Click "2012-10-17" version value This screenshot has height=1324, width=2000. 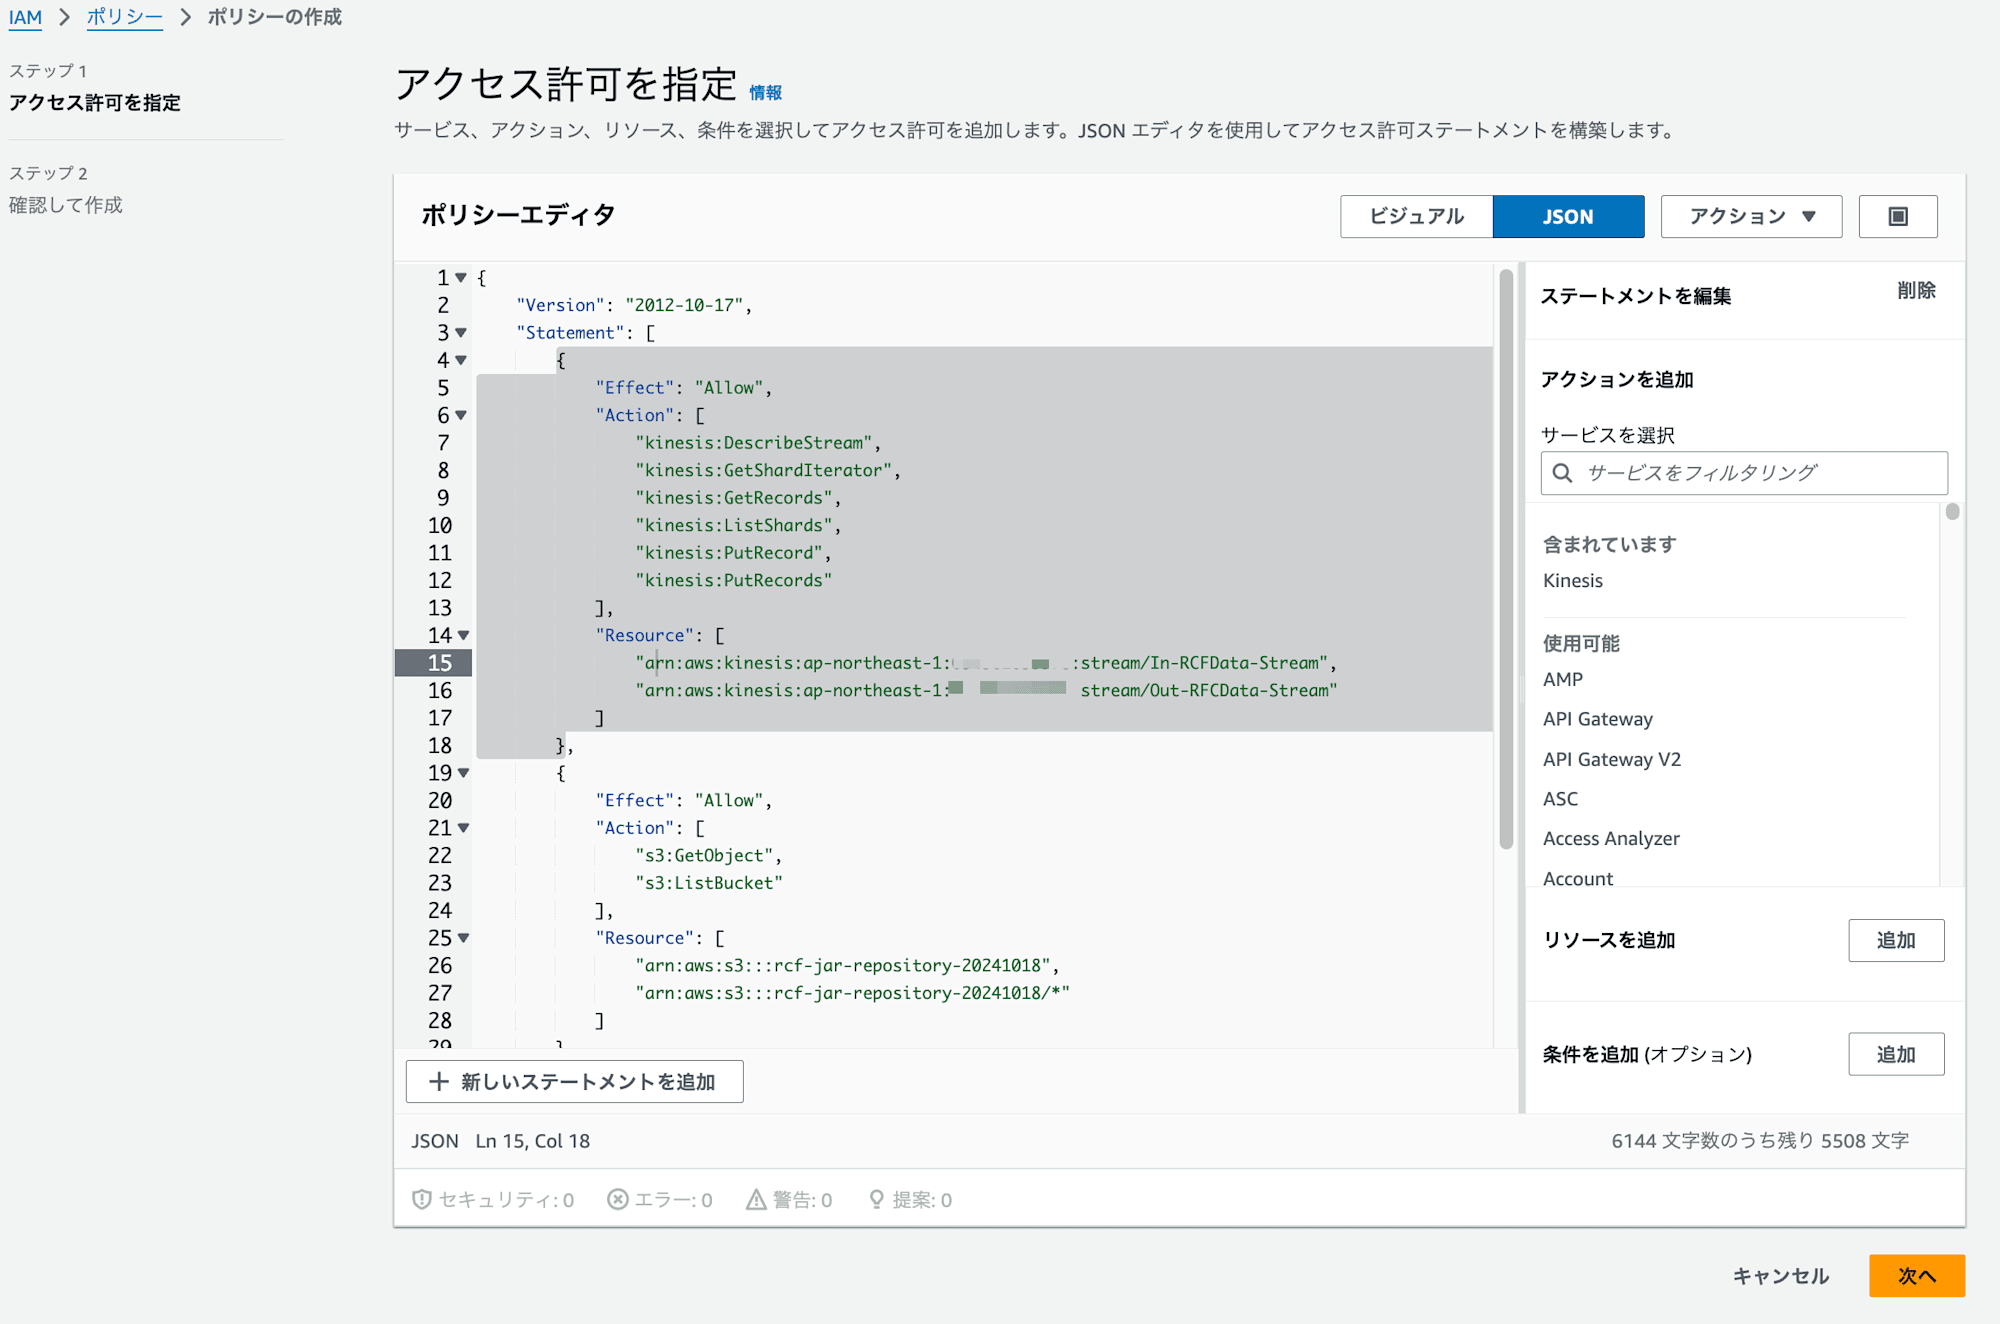(x=684, y=305)
